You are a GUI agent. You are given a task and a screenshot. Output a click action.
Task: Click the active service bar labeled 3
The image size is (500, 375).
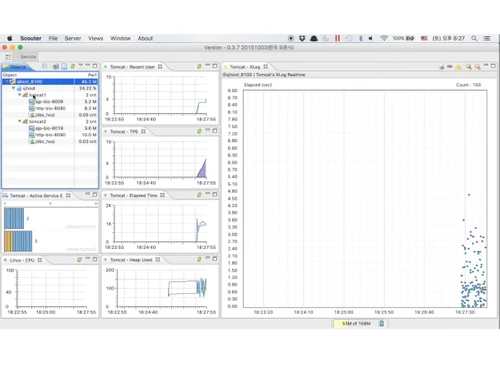click(18, 241)
